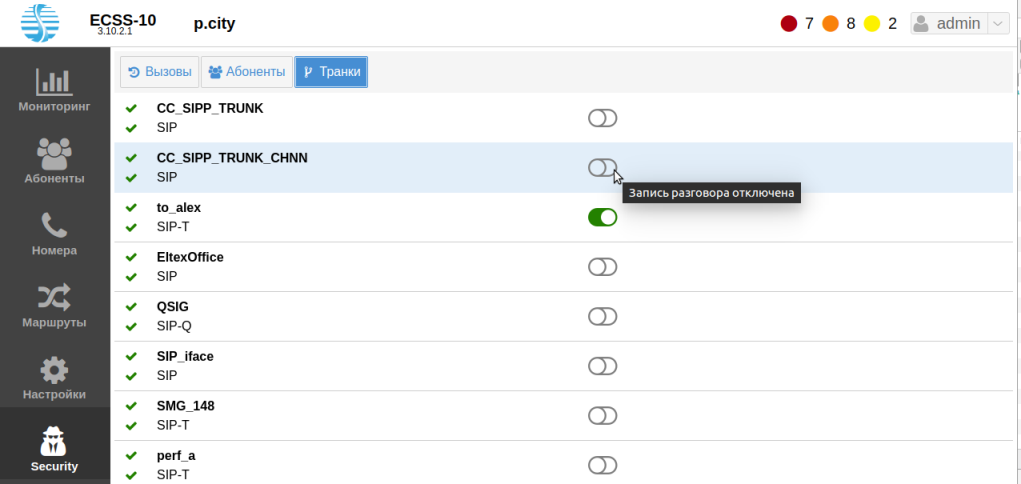
Task: Click the red alarm indicator
Action: point(788,23)
